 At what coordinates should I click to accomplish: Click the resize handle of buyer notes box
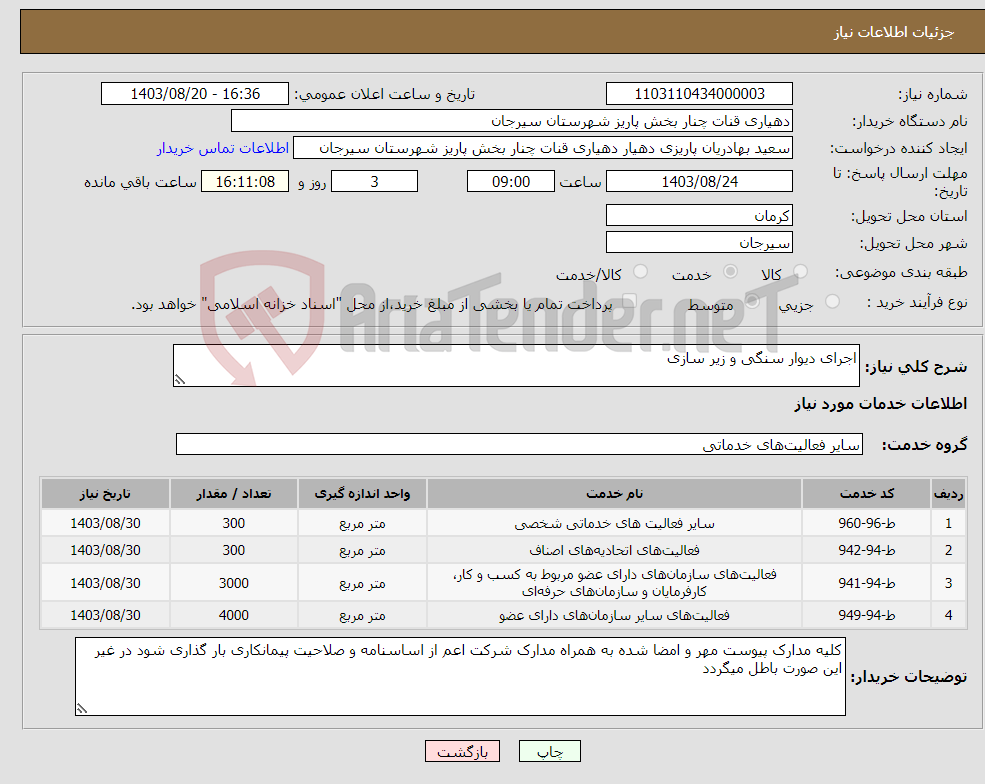pyautogui.click(x=82, y=709)
